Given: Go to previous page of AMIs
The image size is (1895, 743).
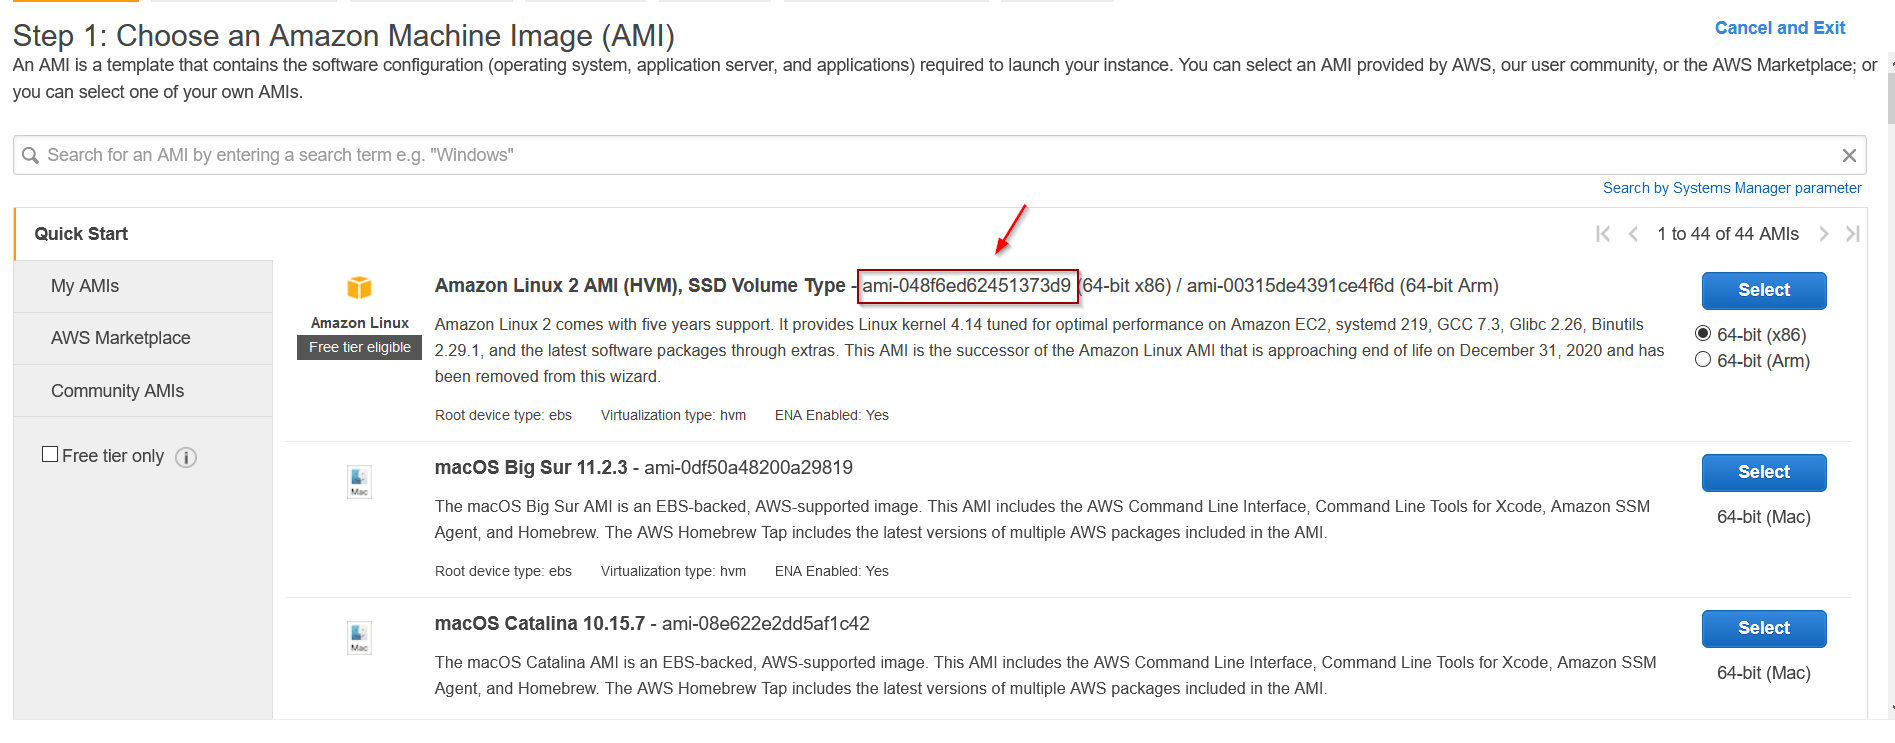Looking at the screenshot, I should (1633, 234).
